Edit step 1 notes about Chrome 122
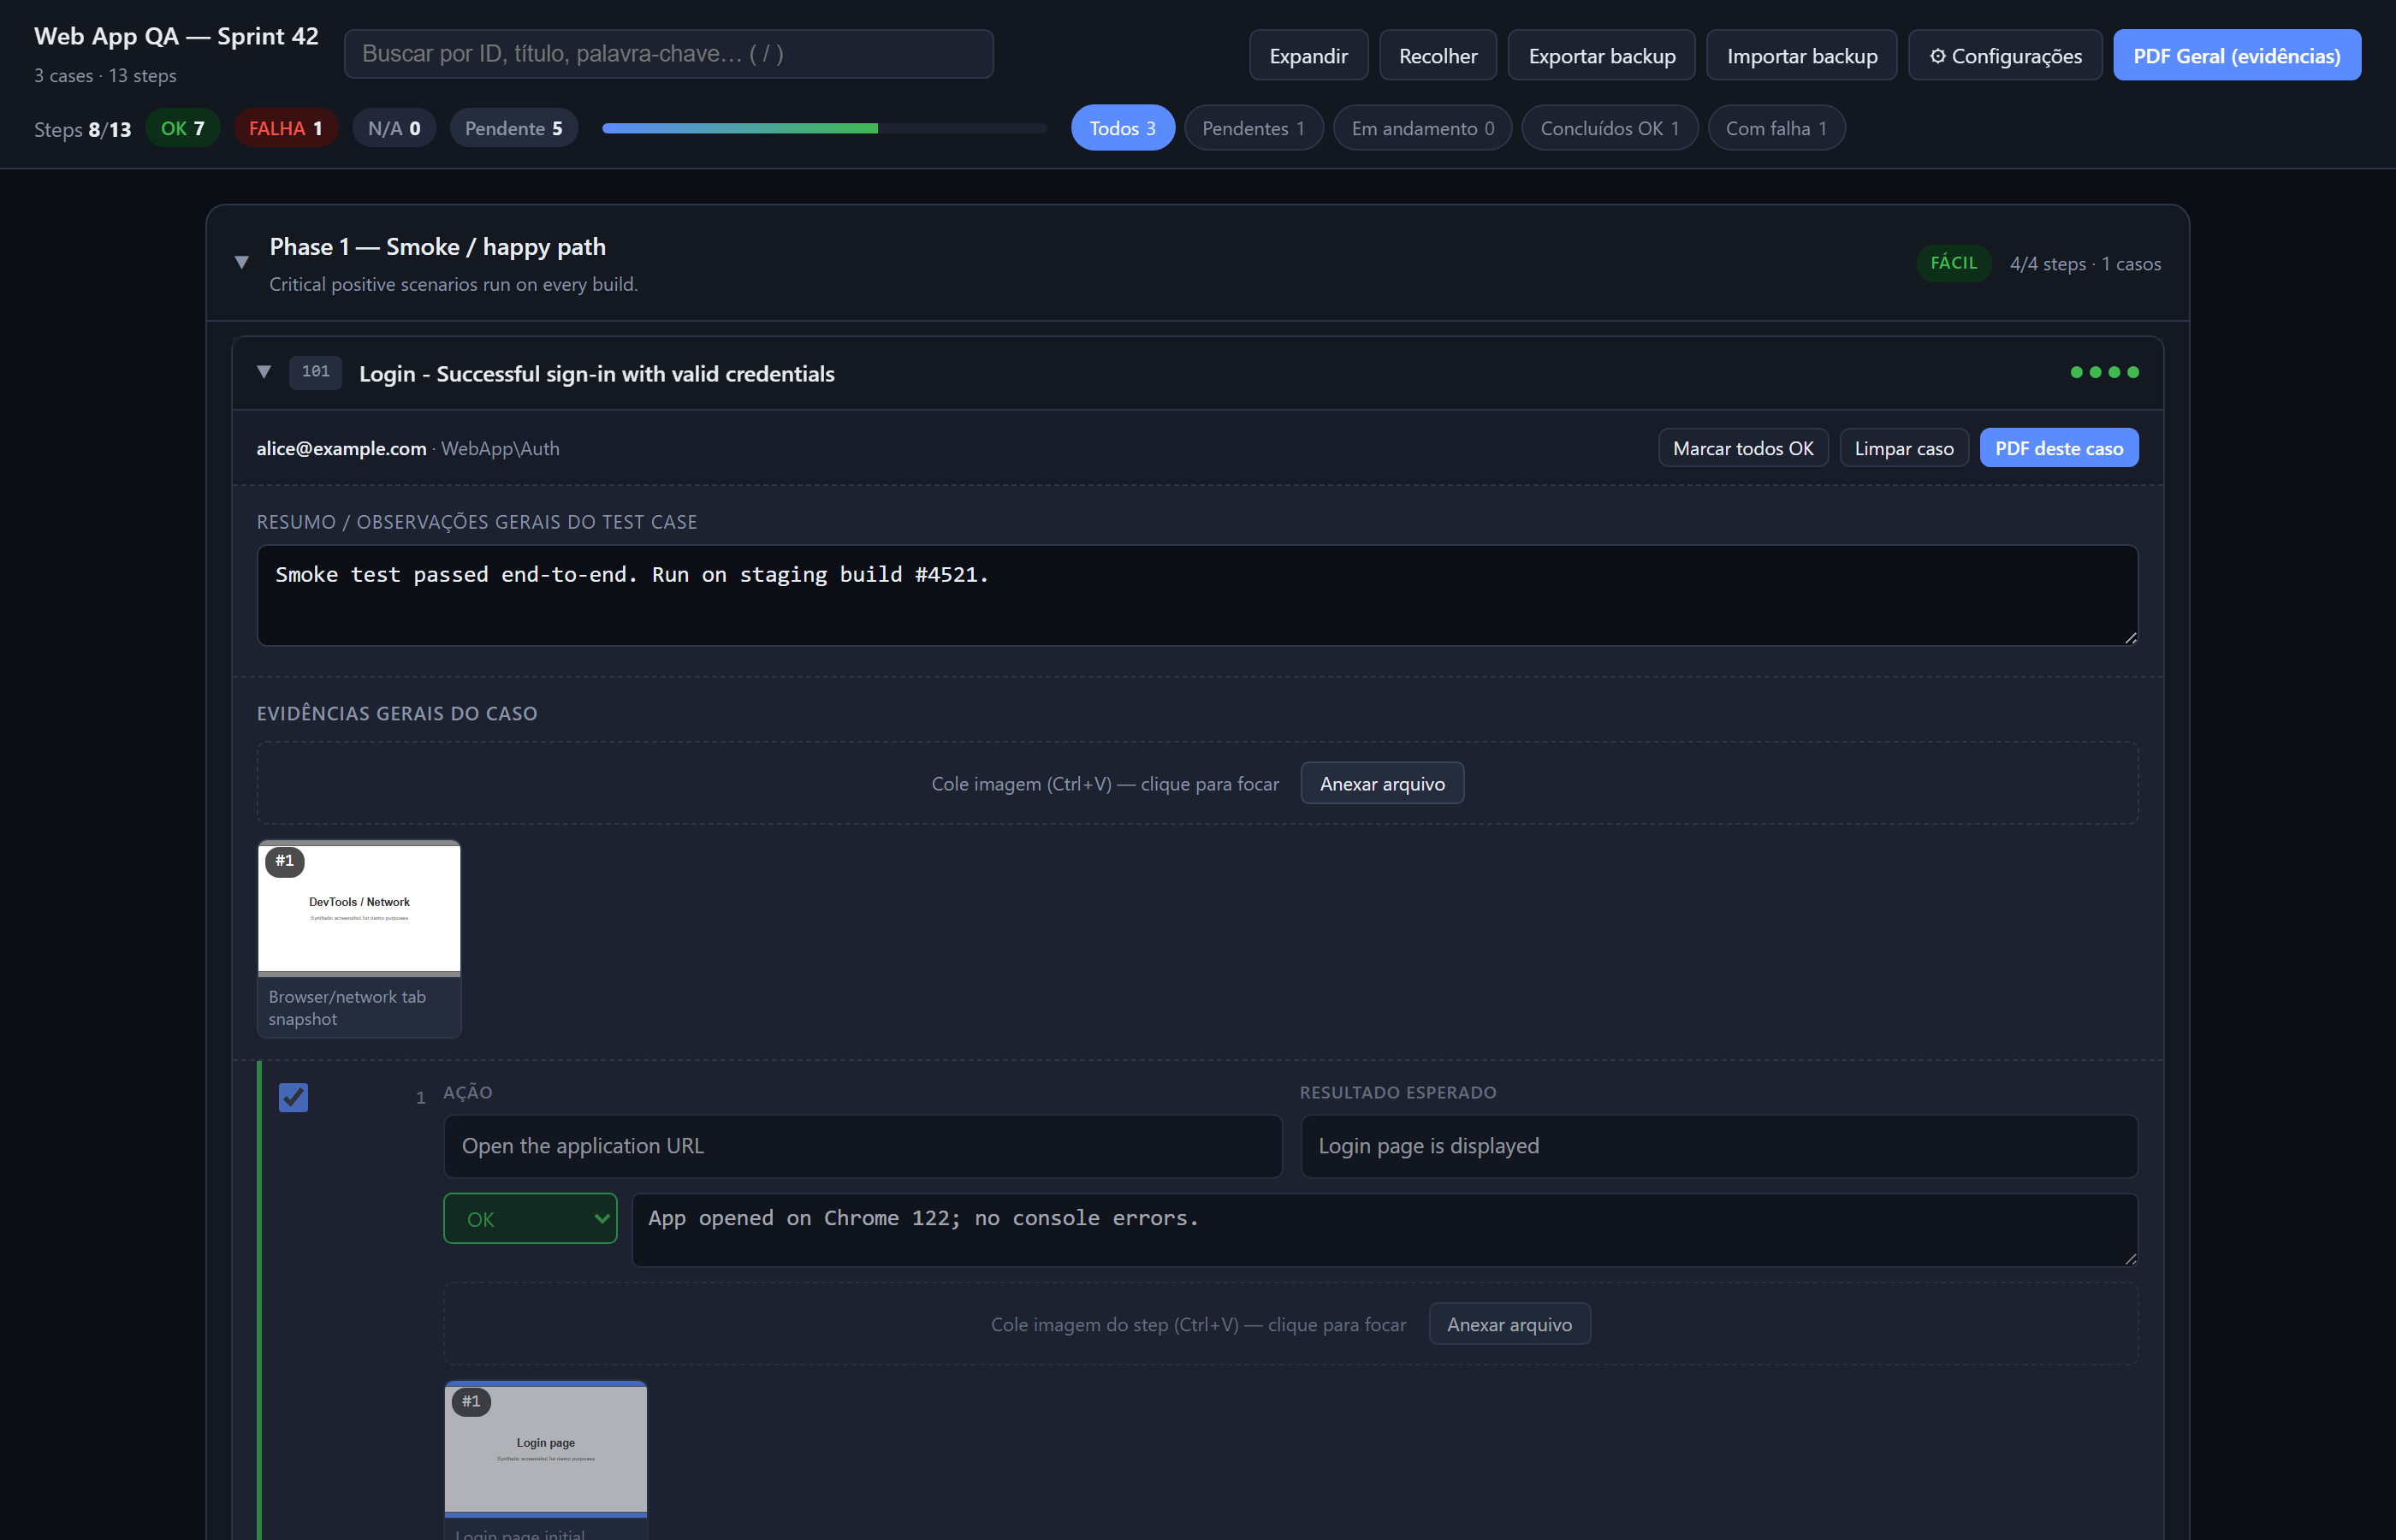 click(x=1384, y=1230)
